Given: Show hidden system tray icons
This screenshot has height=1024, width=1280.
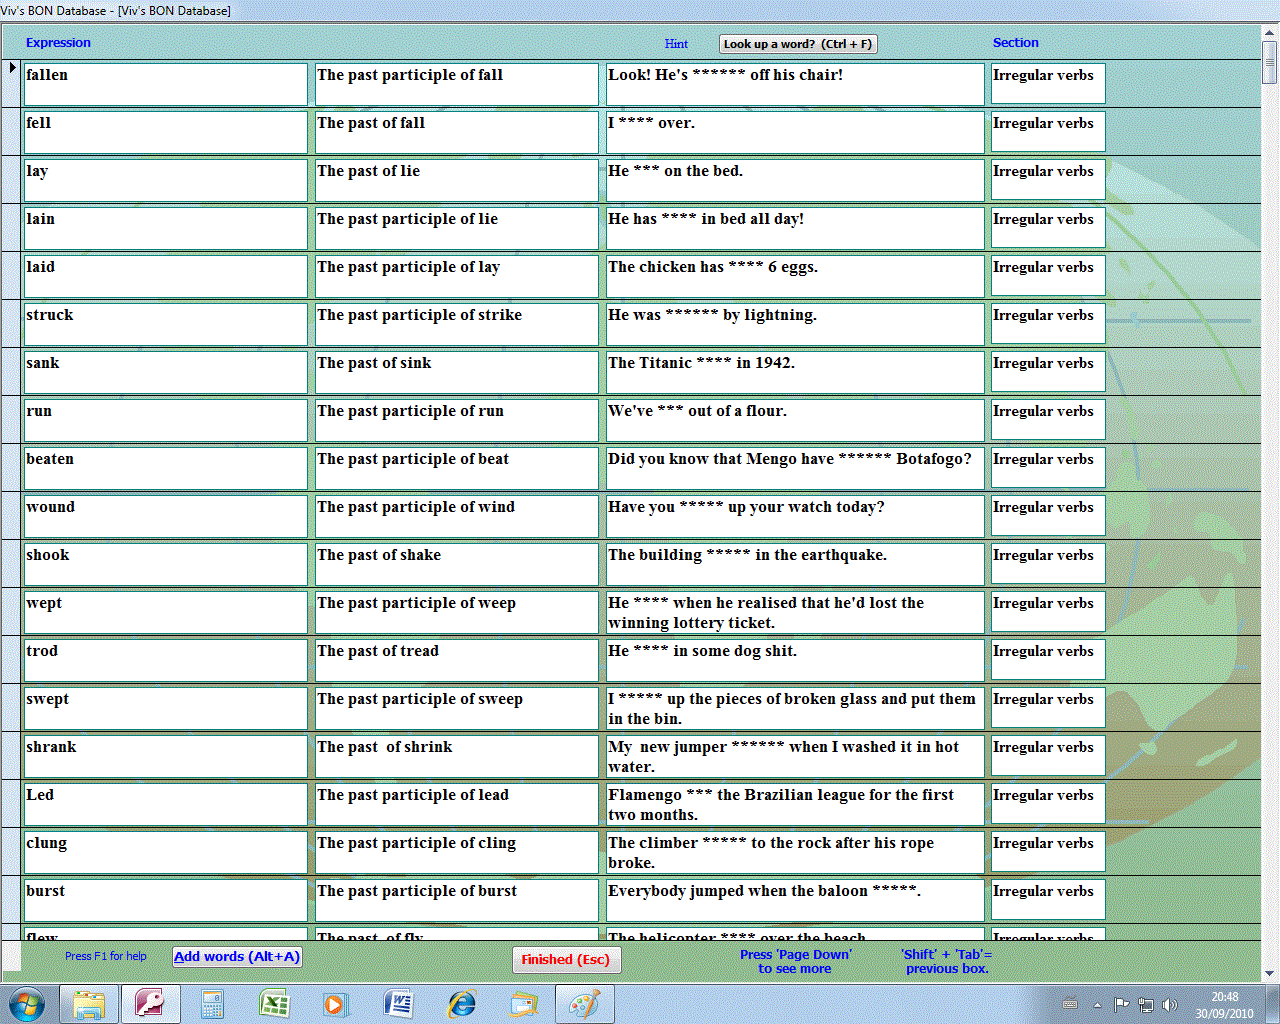Looking at the screenshot, I should click(x=1097, y=1005).
